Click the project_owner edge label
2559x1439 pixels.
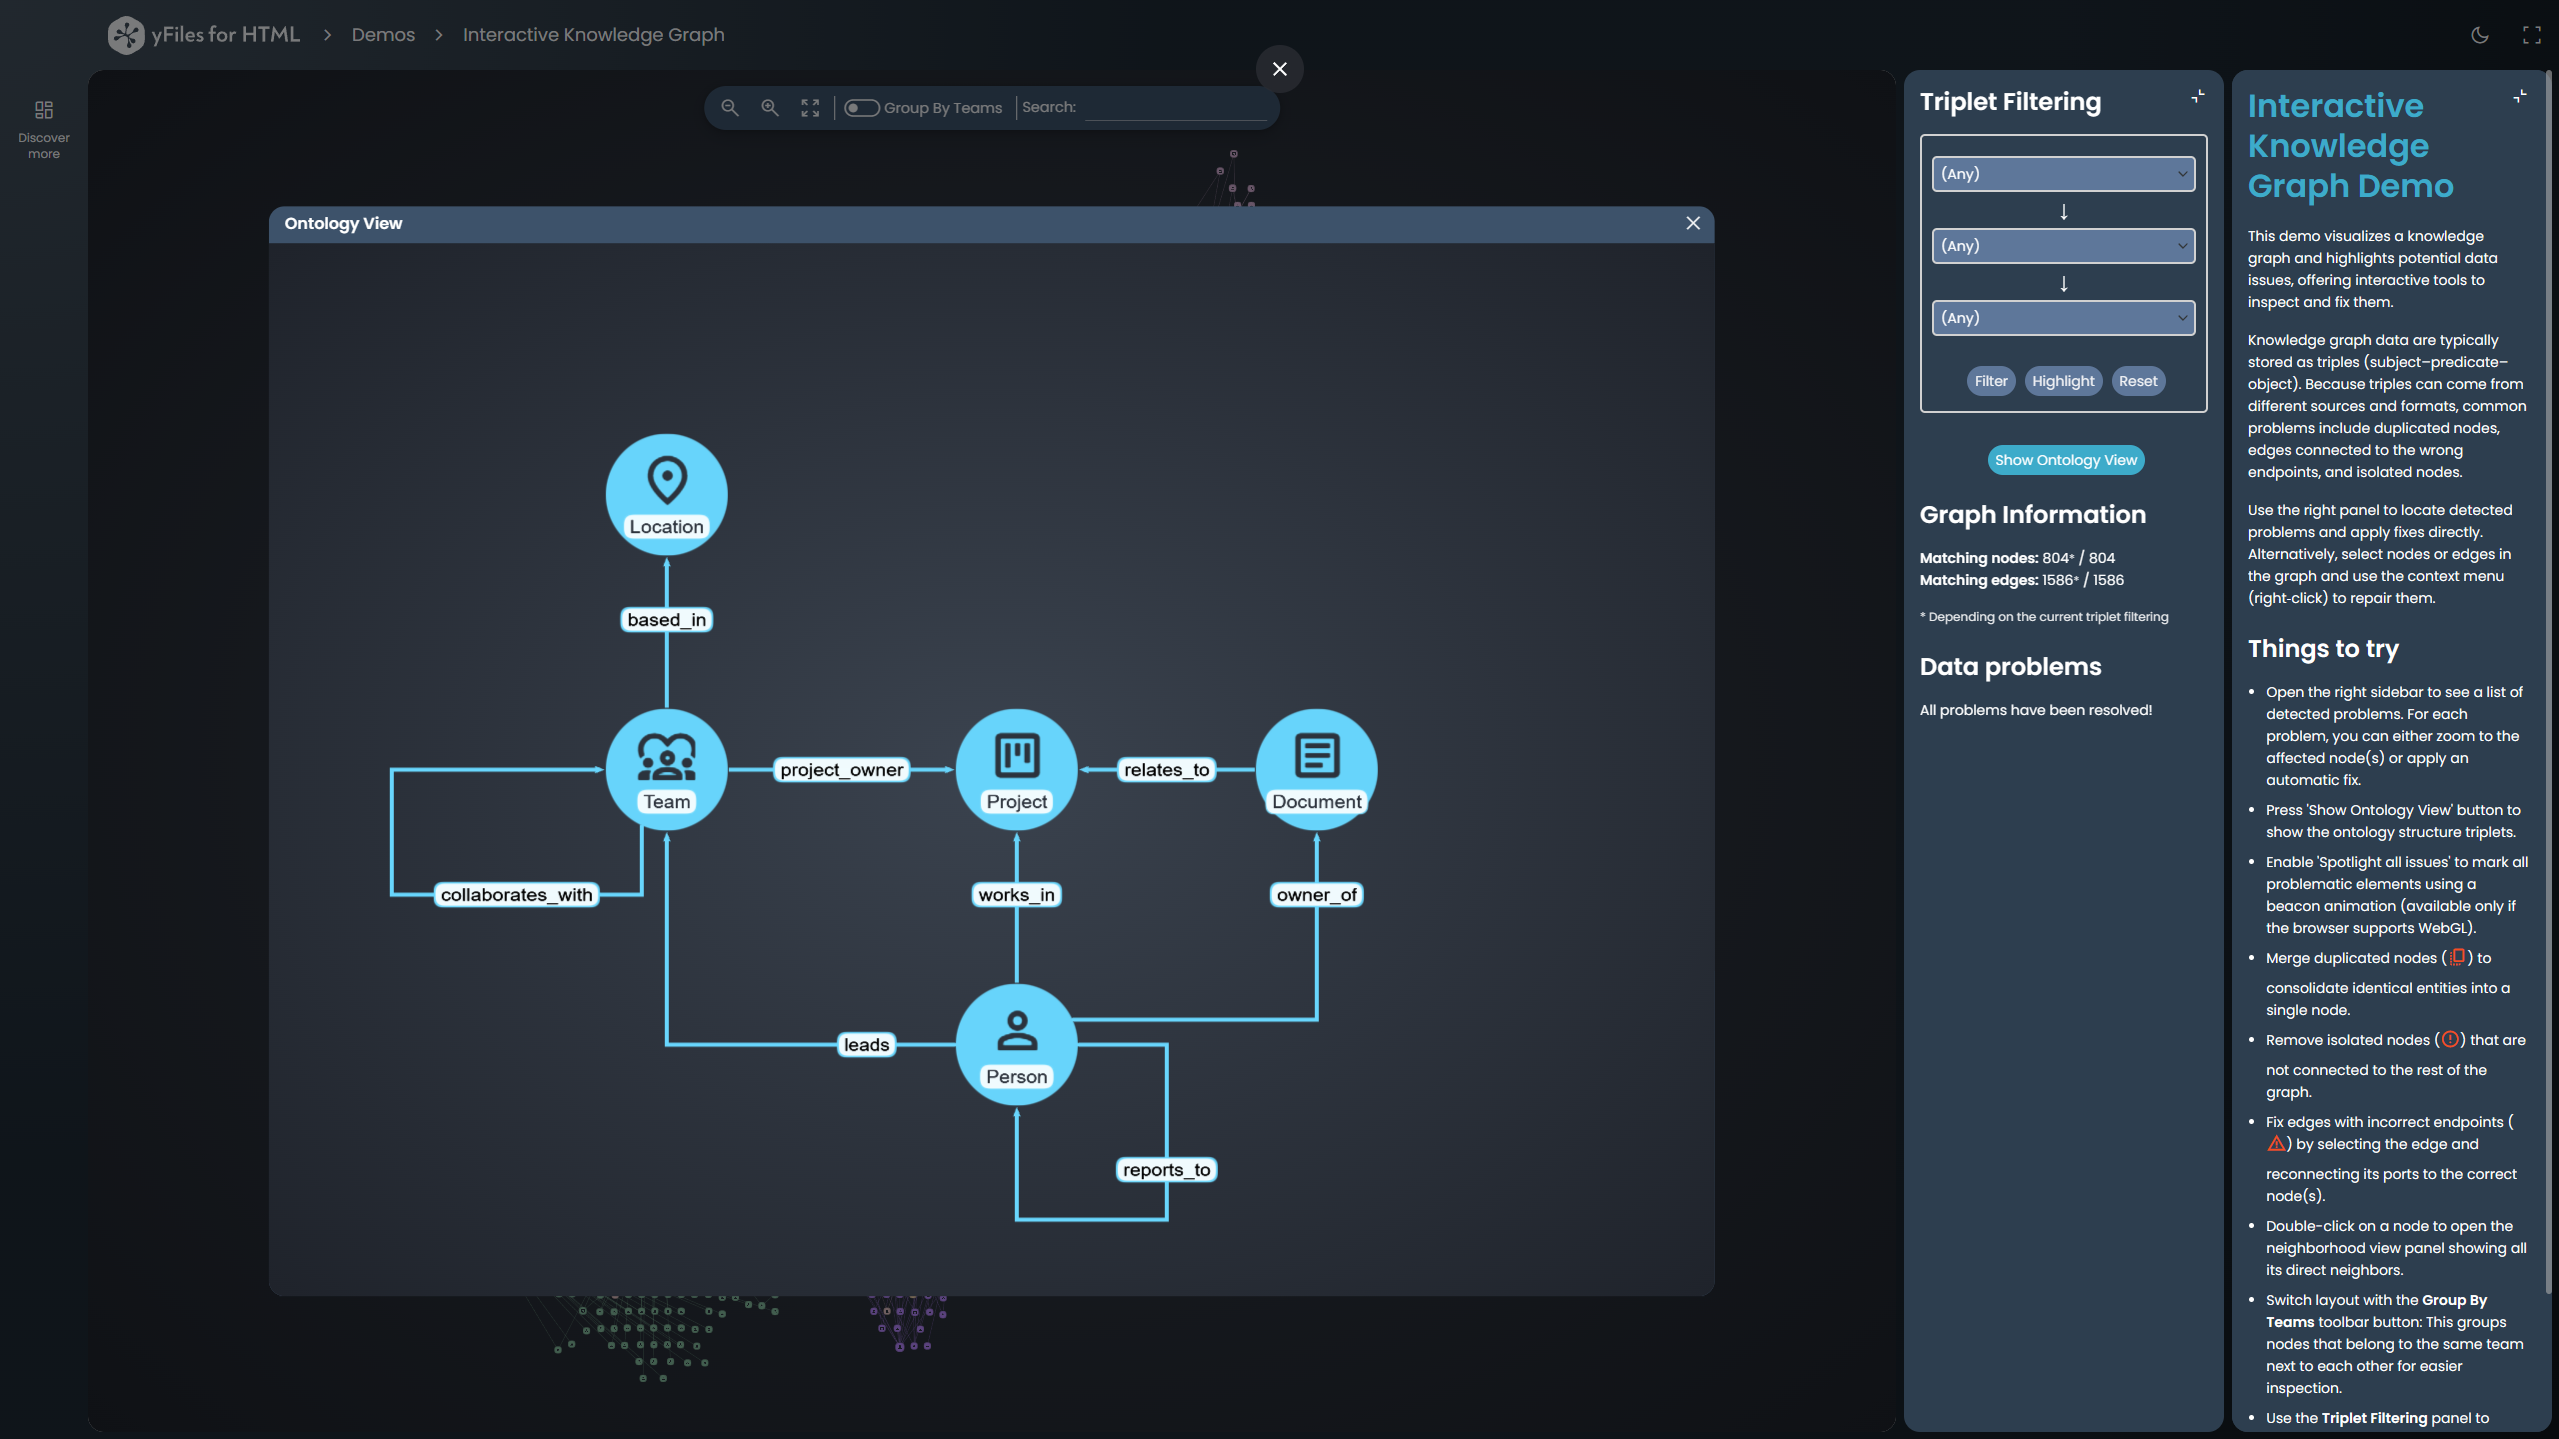tap(841, 770)
